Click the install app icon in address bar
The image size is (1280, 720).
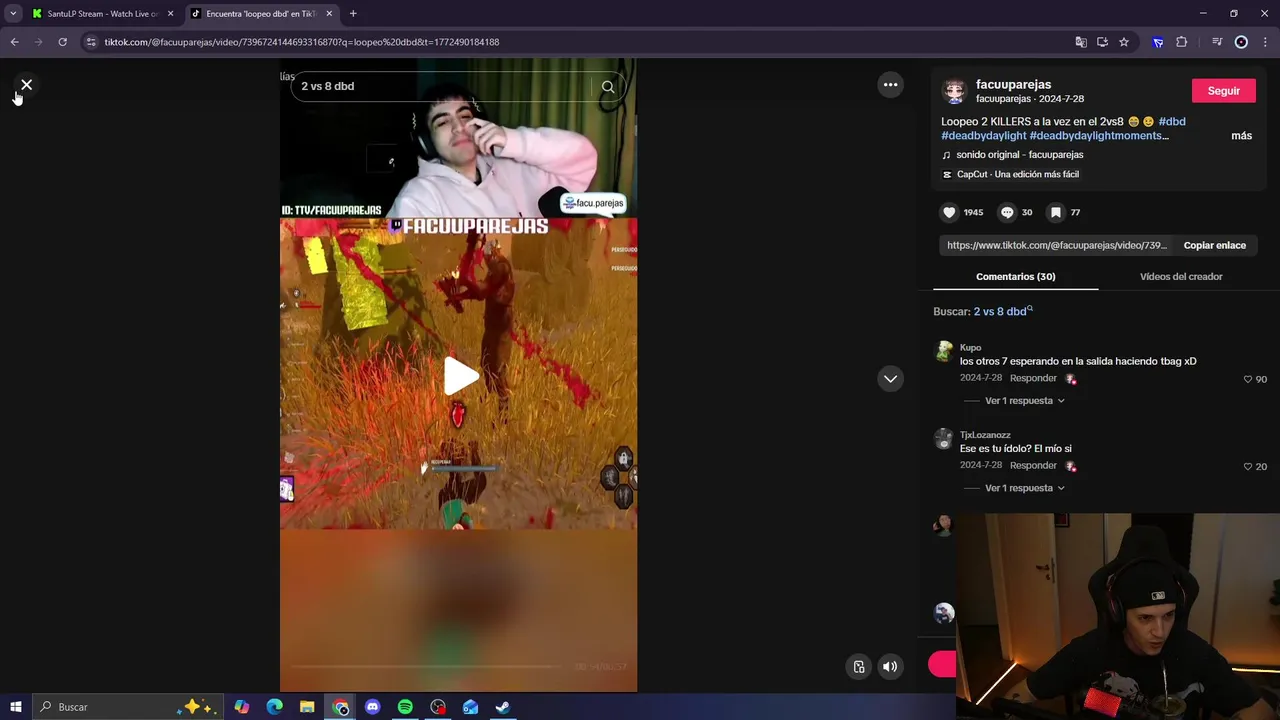coord(1102,42)
